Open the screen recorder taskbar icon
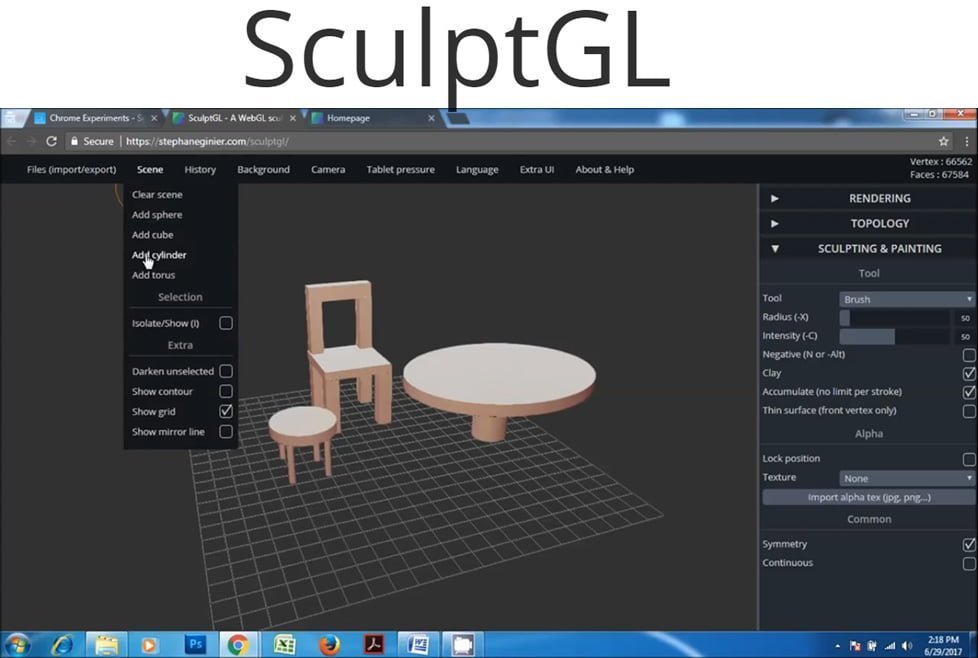 463,644
